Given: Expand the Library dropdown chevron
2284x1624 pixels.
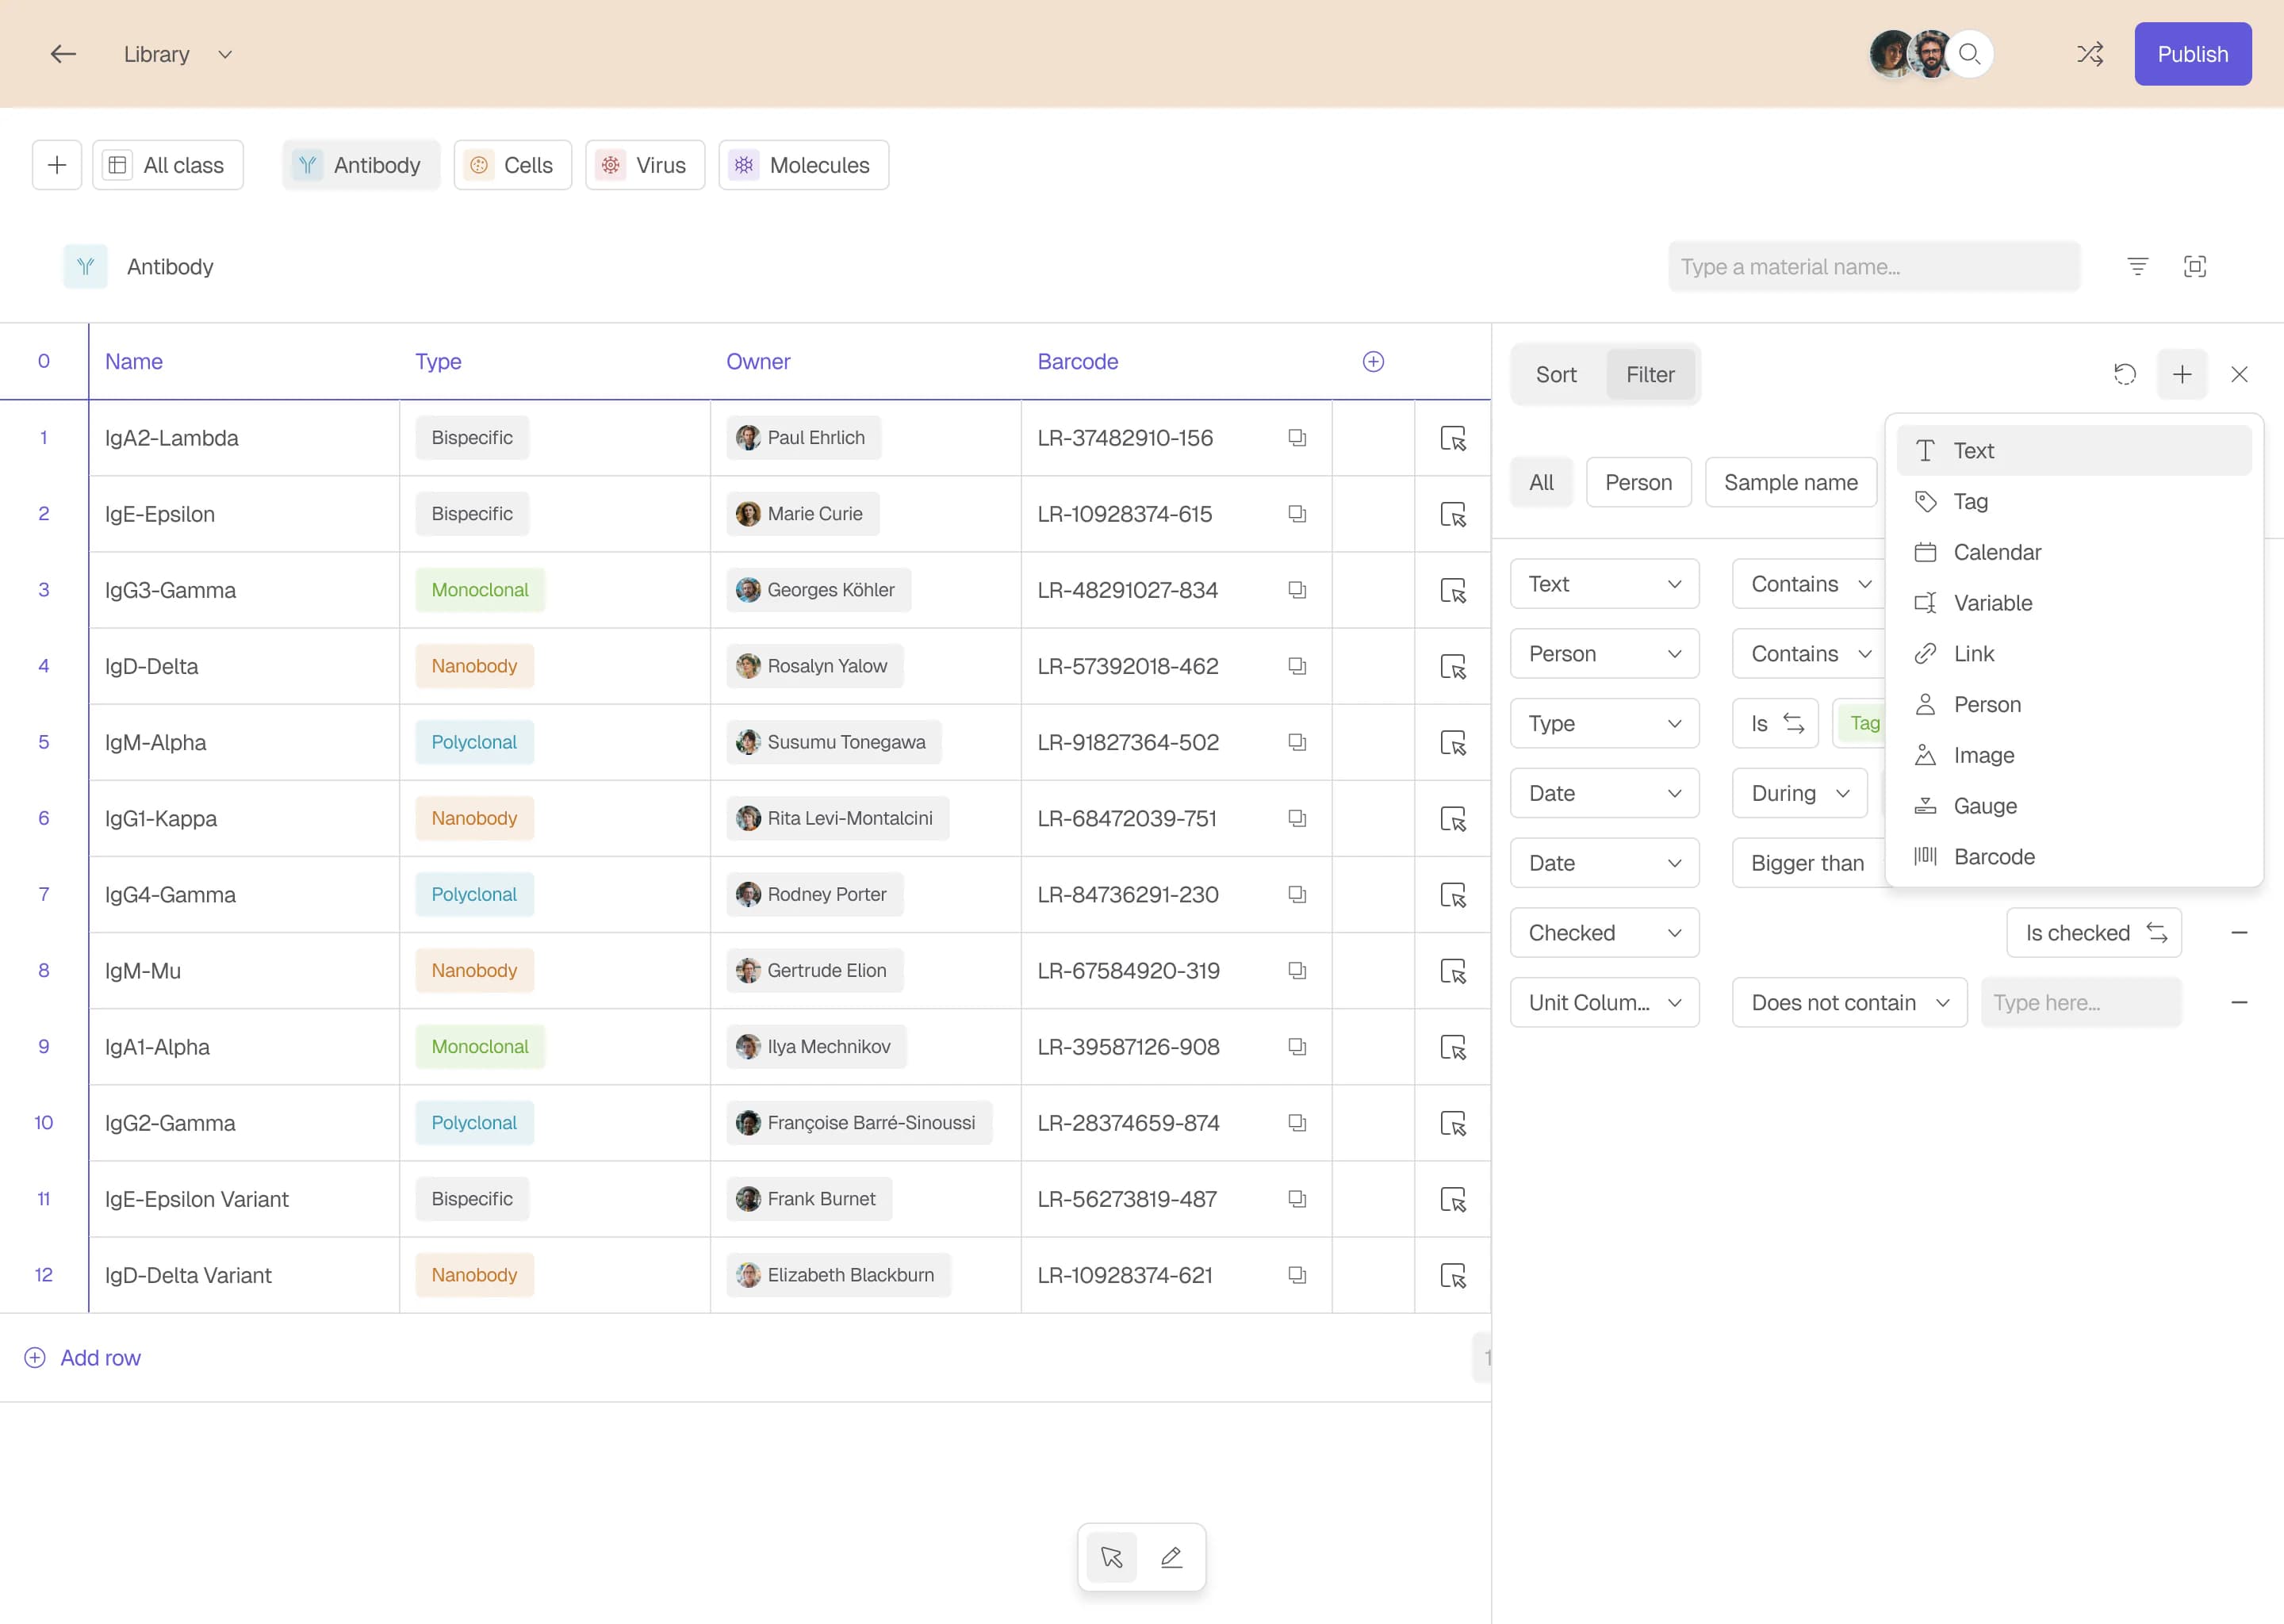Looking at the screenshot, I should pyautogui.click(x=225, y=55).
